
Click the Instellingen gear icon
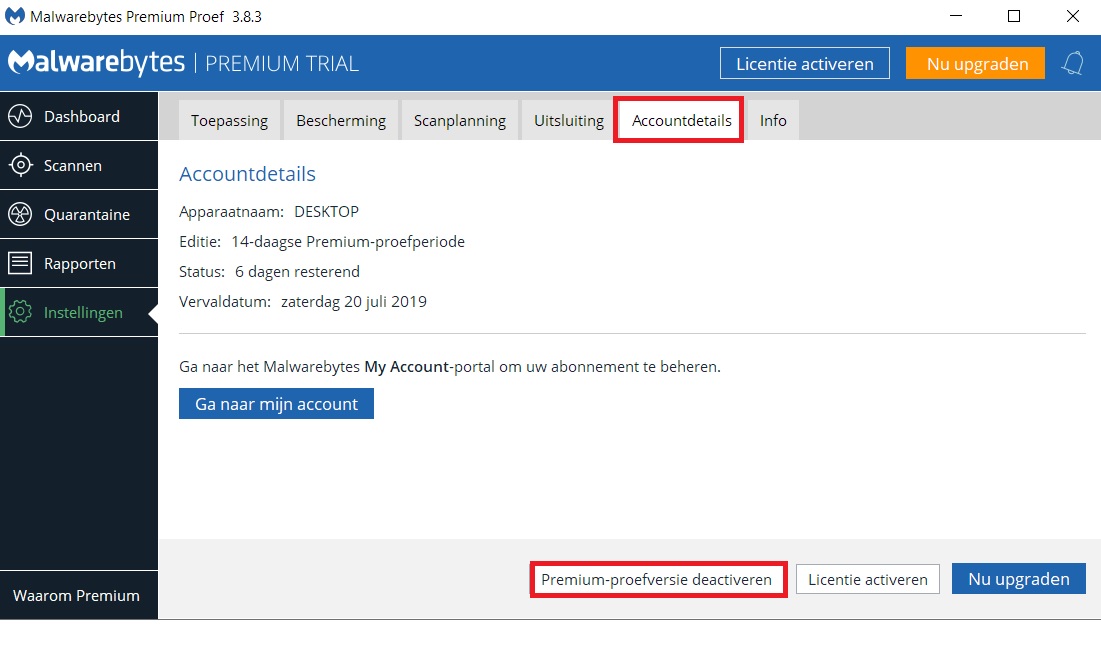(20, 312)
